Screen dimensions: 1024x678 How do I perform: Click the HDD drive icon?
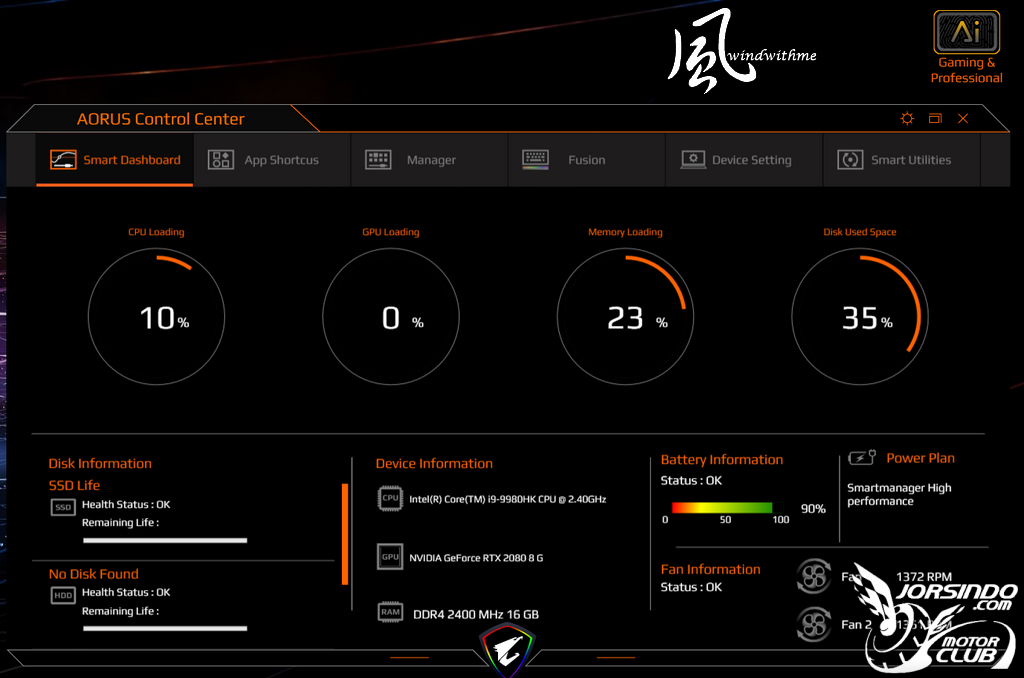pos(63,595)
